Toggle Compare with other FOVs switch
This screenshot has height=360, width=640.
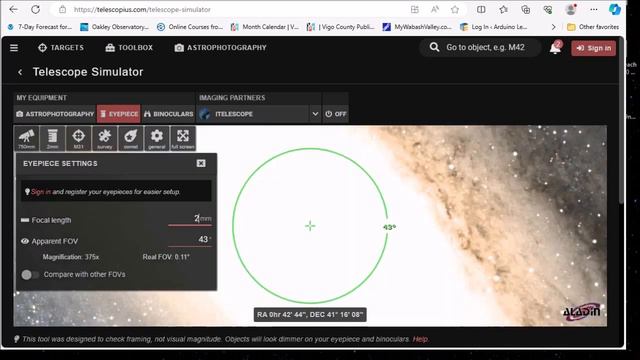[x=29, y=275]
